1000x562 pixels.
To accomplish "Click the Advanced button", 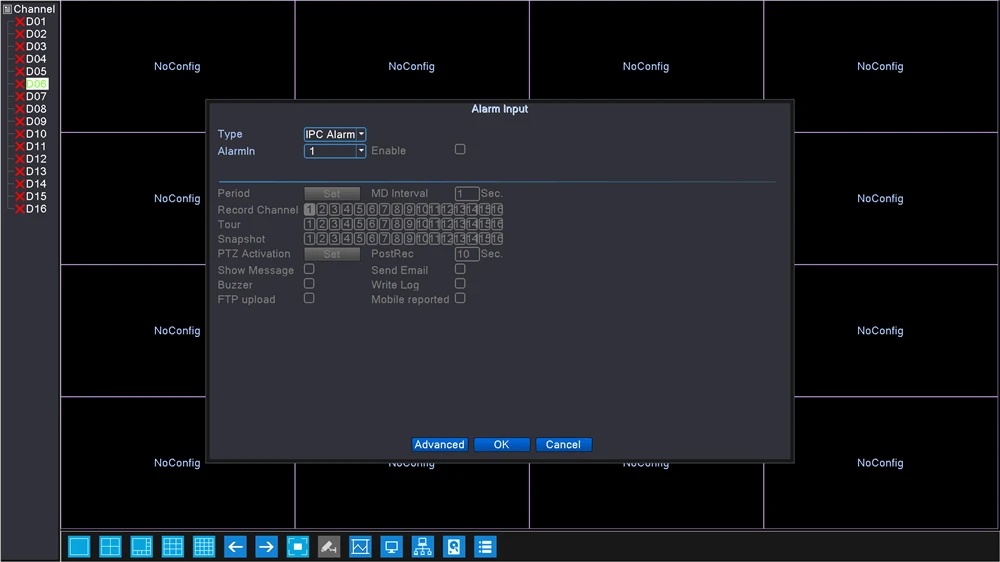I will click(439, 445).
